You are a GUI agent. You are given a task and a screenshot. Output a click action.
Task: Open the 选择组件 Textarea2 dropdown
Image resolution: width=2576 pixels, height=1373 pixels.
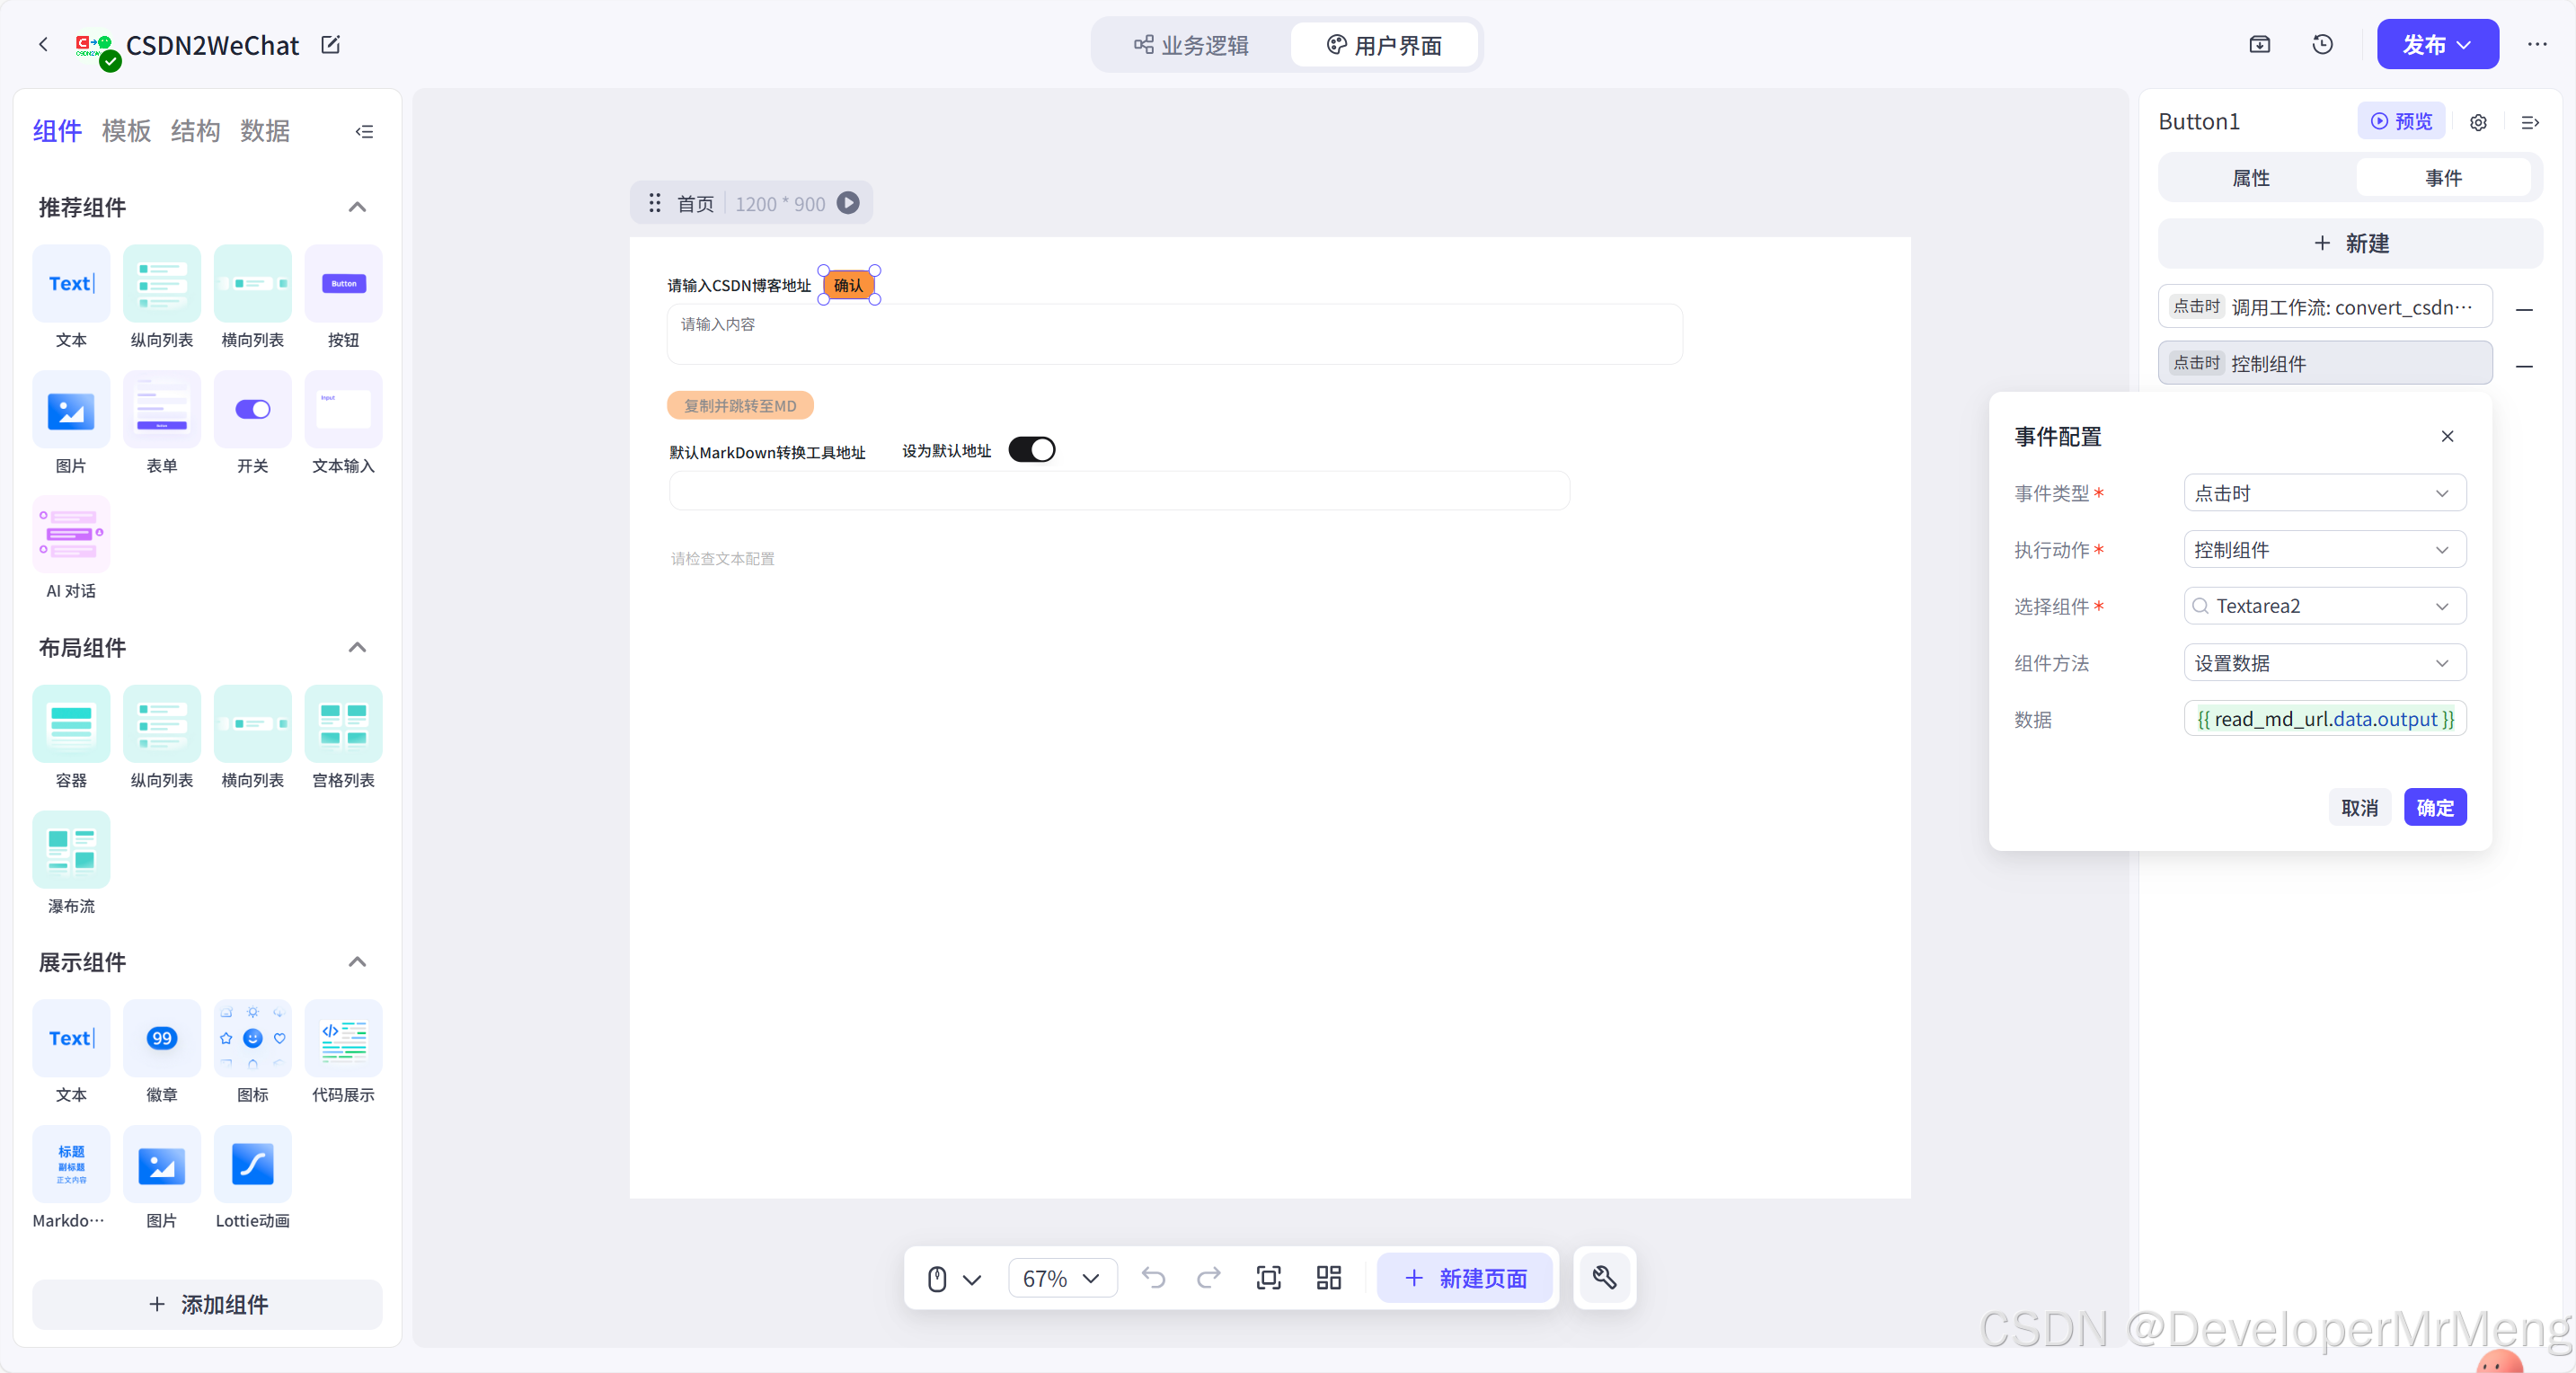pos(2324,606)
